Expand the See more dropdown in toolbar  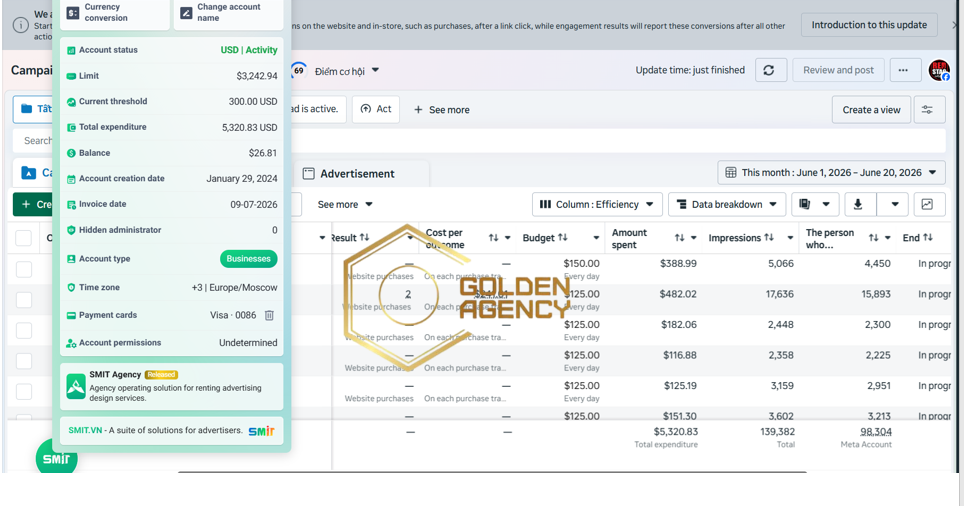coord(345,204)
